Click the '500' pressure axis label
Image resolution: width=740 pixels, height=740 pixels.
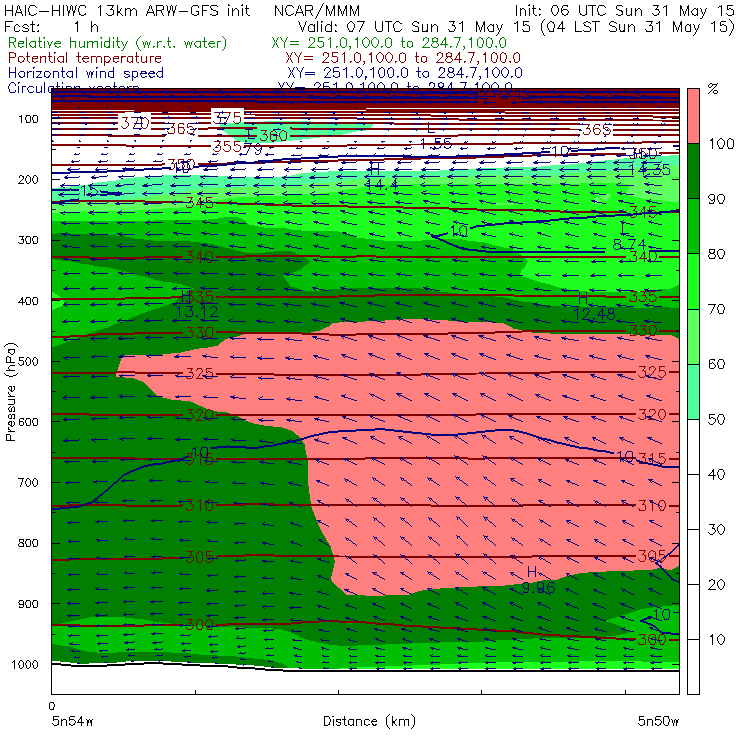pos(28,361)
